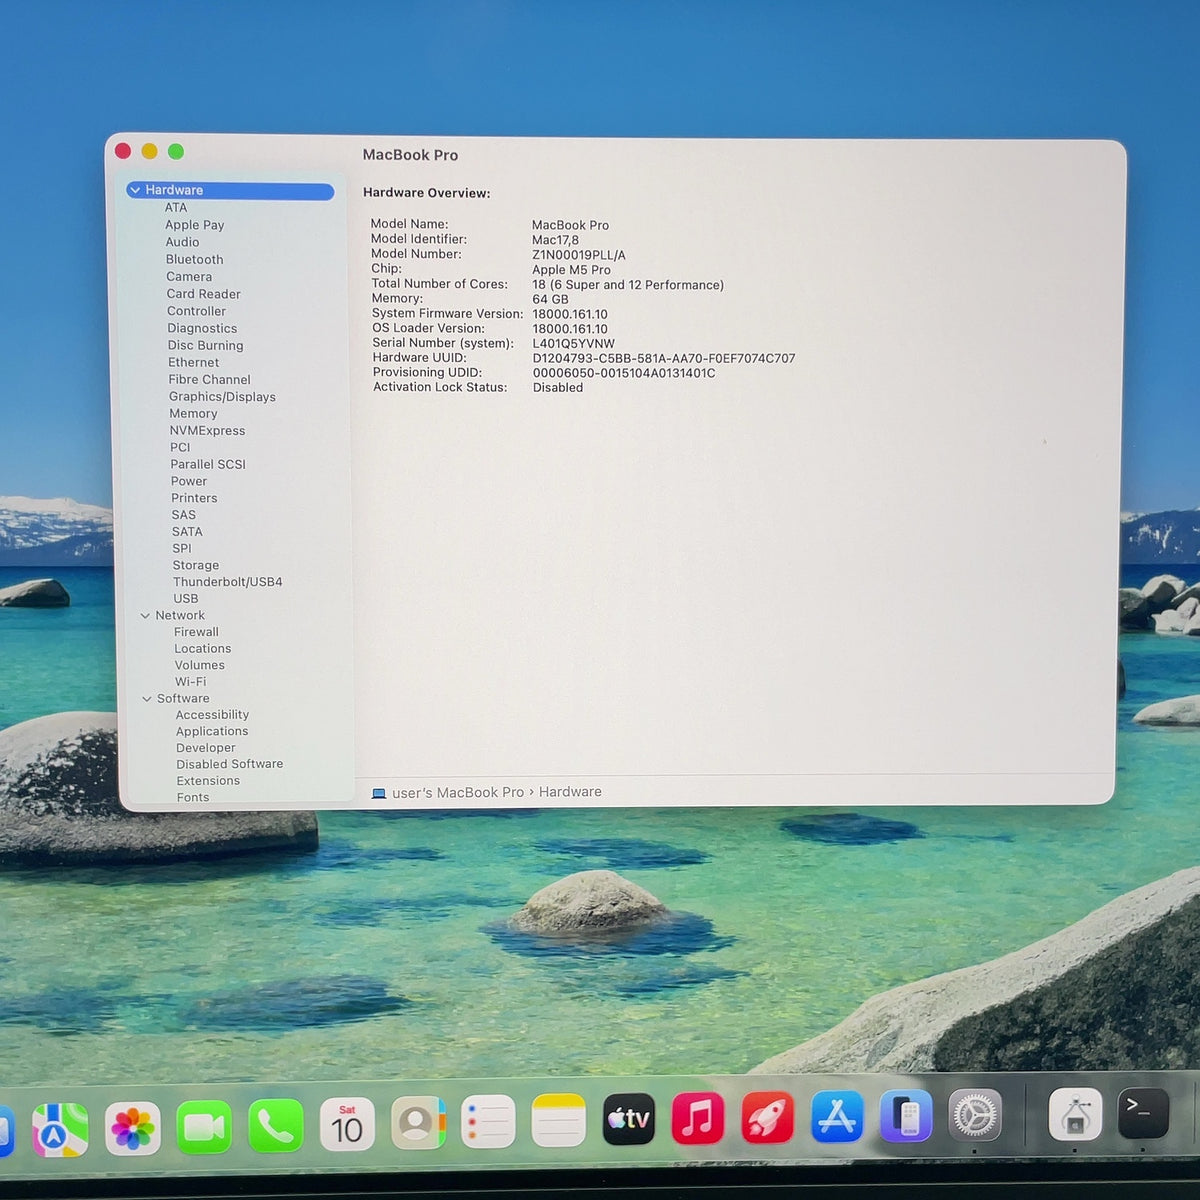Image resolution: width=1200 pixels, height=1200 pixels.
Task: Open the Memory entry in the sidebar
Action: tap(193, 414)
